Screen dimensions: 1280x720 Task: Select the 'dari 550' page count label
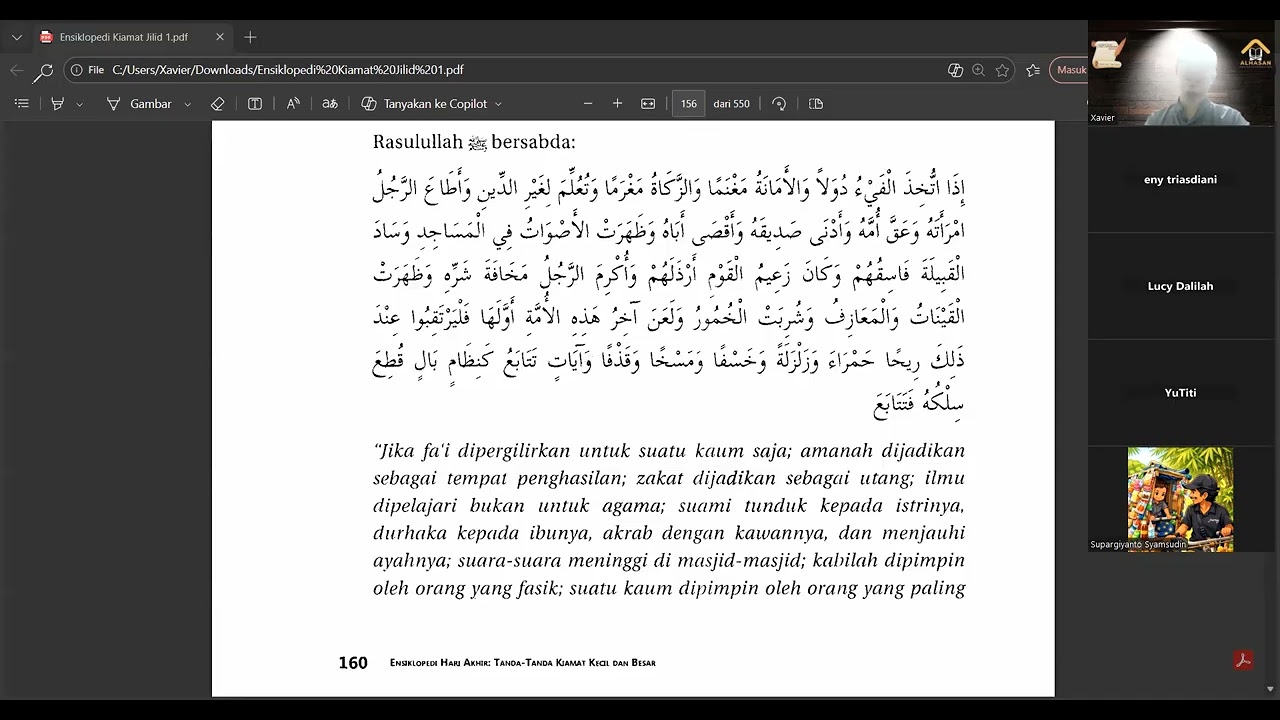(x=731, y=104)
